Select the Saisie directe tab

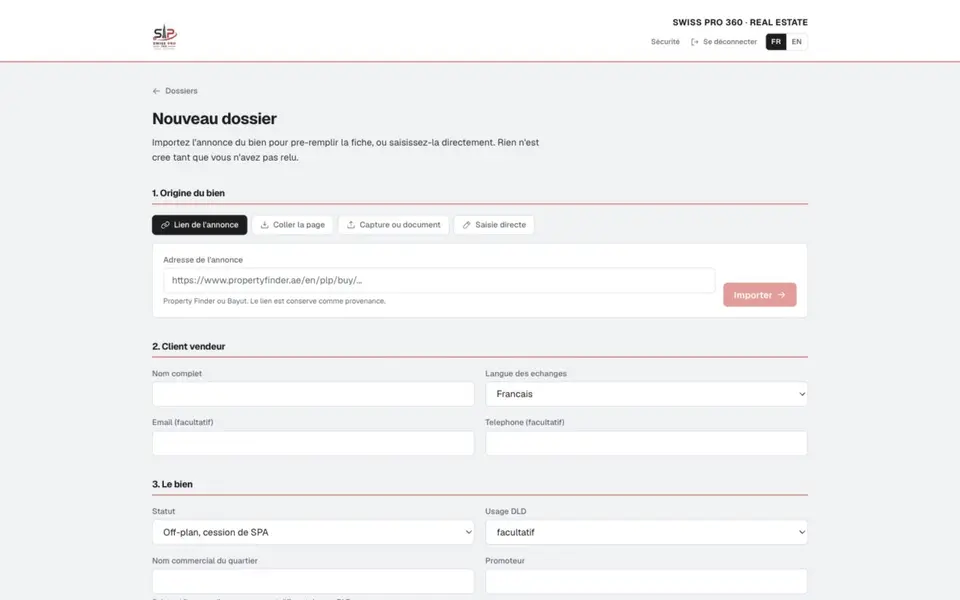click(x=494, y=225)
